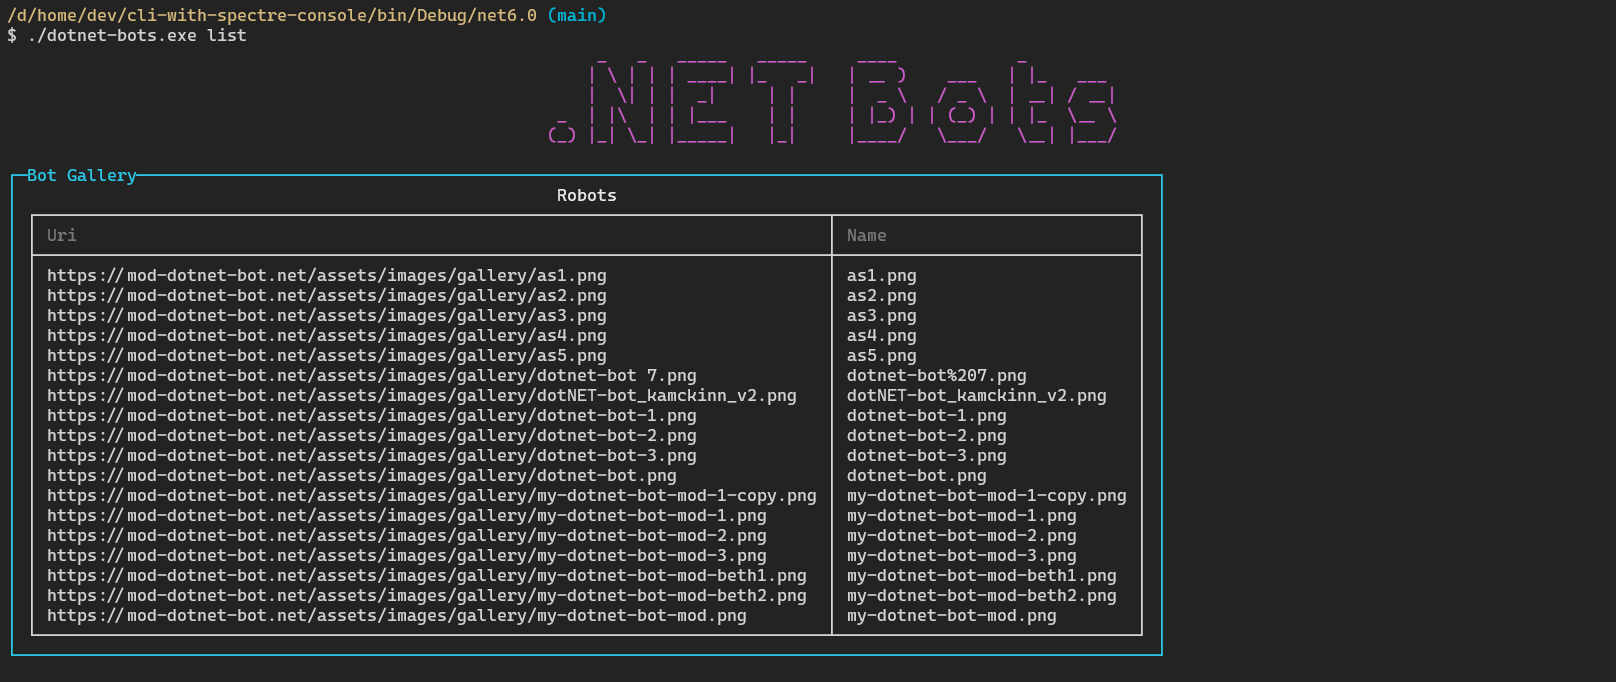Follow the URL ending in gallery/dotnet-bot-1.png
Viewport: 1616px width, 682px height.
(372, 415)
